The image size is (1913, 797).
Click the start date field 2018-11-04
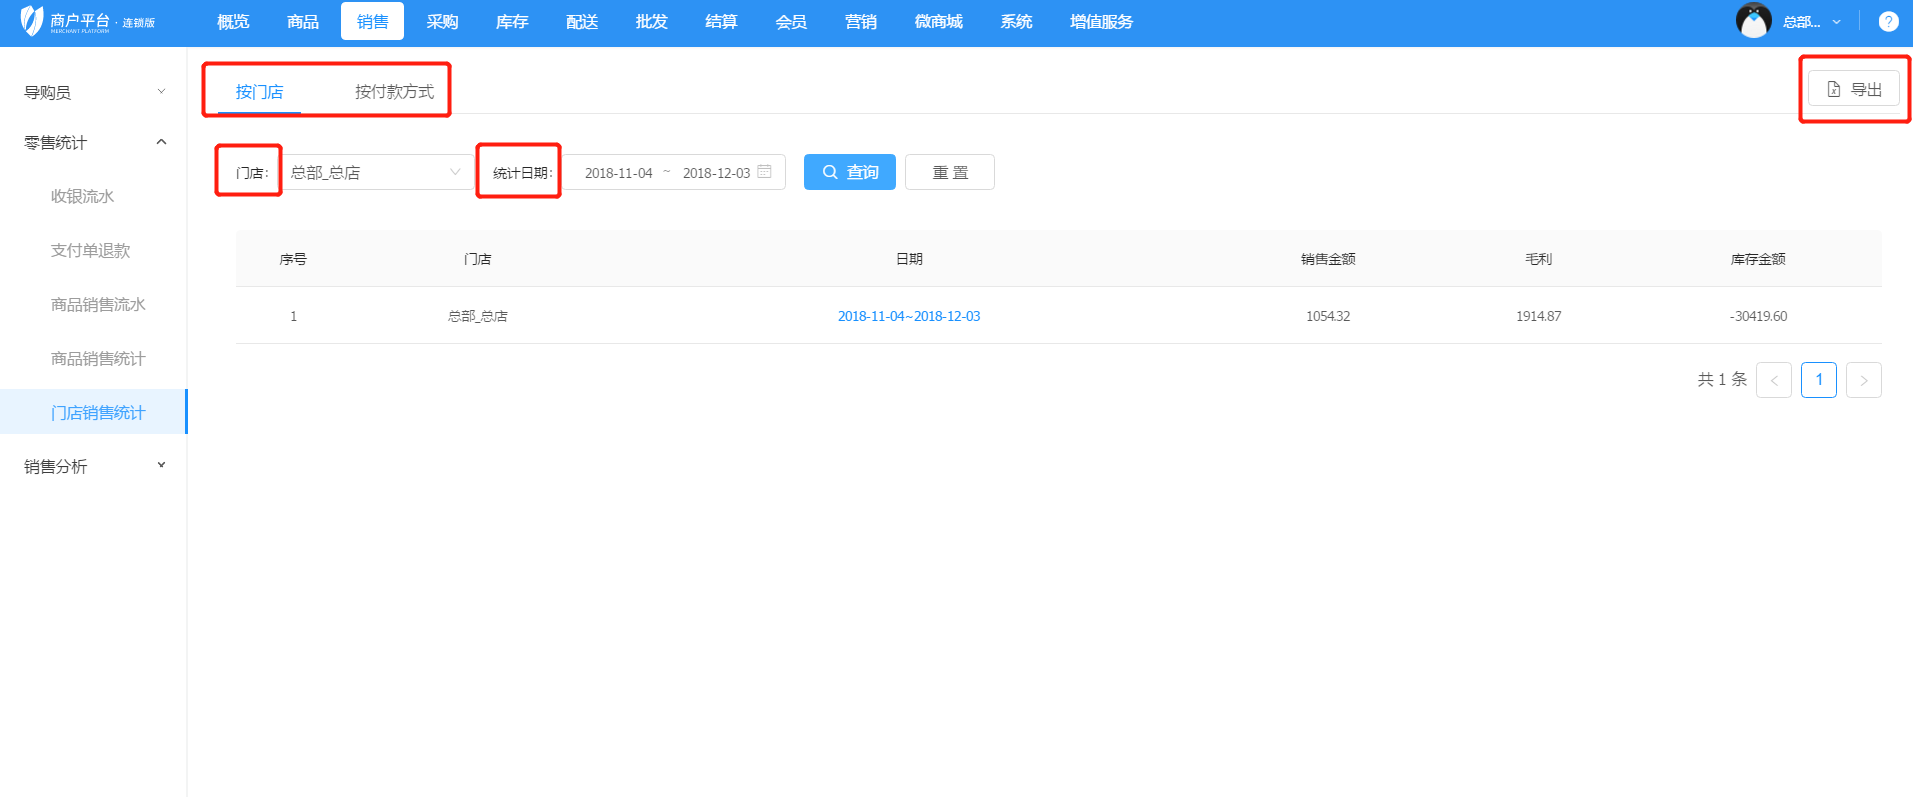point(618,173)
